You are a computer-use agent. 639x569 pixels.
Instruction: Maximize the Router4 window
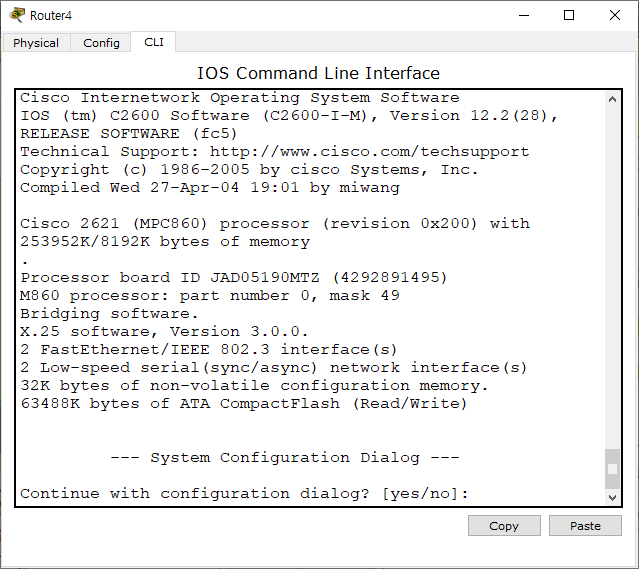coord(569,15)
